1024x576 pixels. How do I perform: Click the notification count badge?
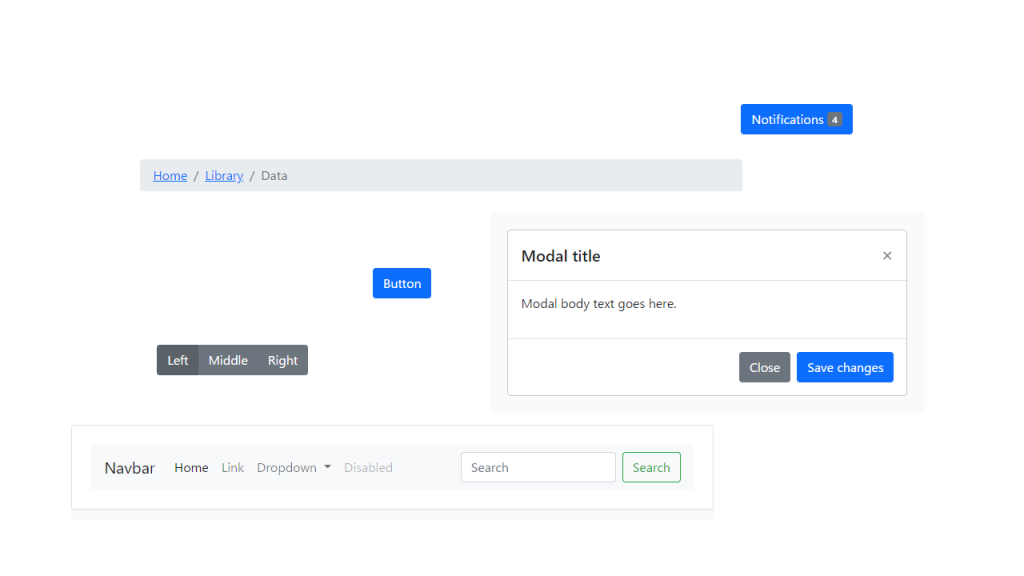(x=834, y=119)
